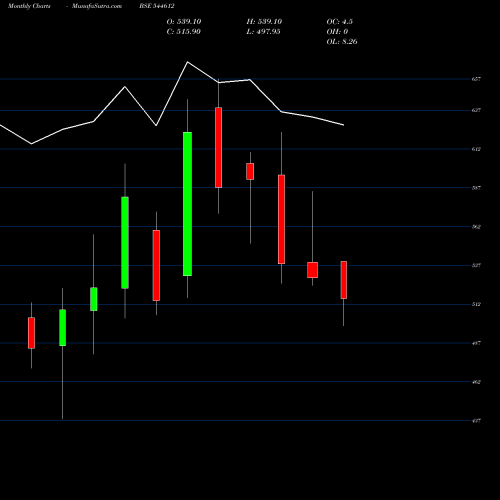500x500 pixels.
Task: Click the 'Monthly Charts' title text
Action: click(29, 6)
